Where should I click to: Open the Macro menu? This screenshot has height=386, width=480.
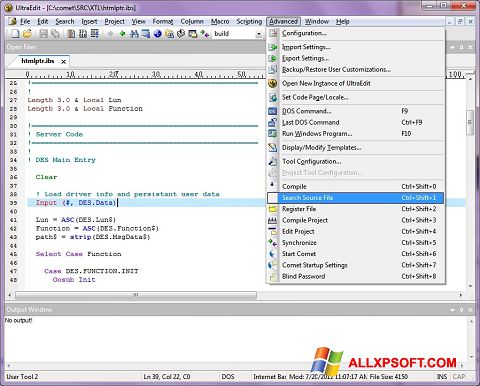[x=220, y=22]
